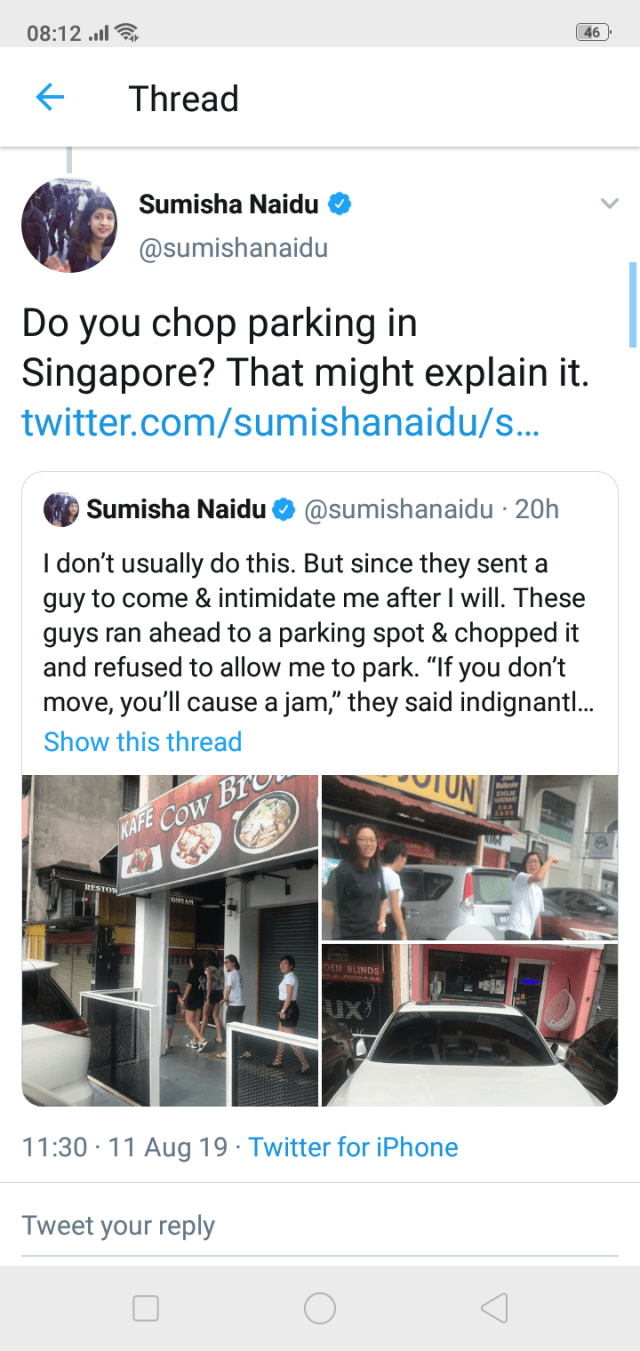Tap the Sumisha Naidu display name
640x1351 pixels.
tap(228, 205)
